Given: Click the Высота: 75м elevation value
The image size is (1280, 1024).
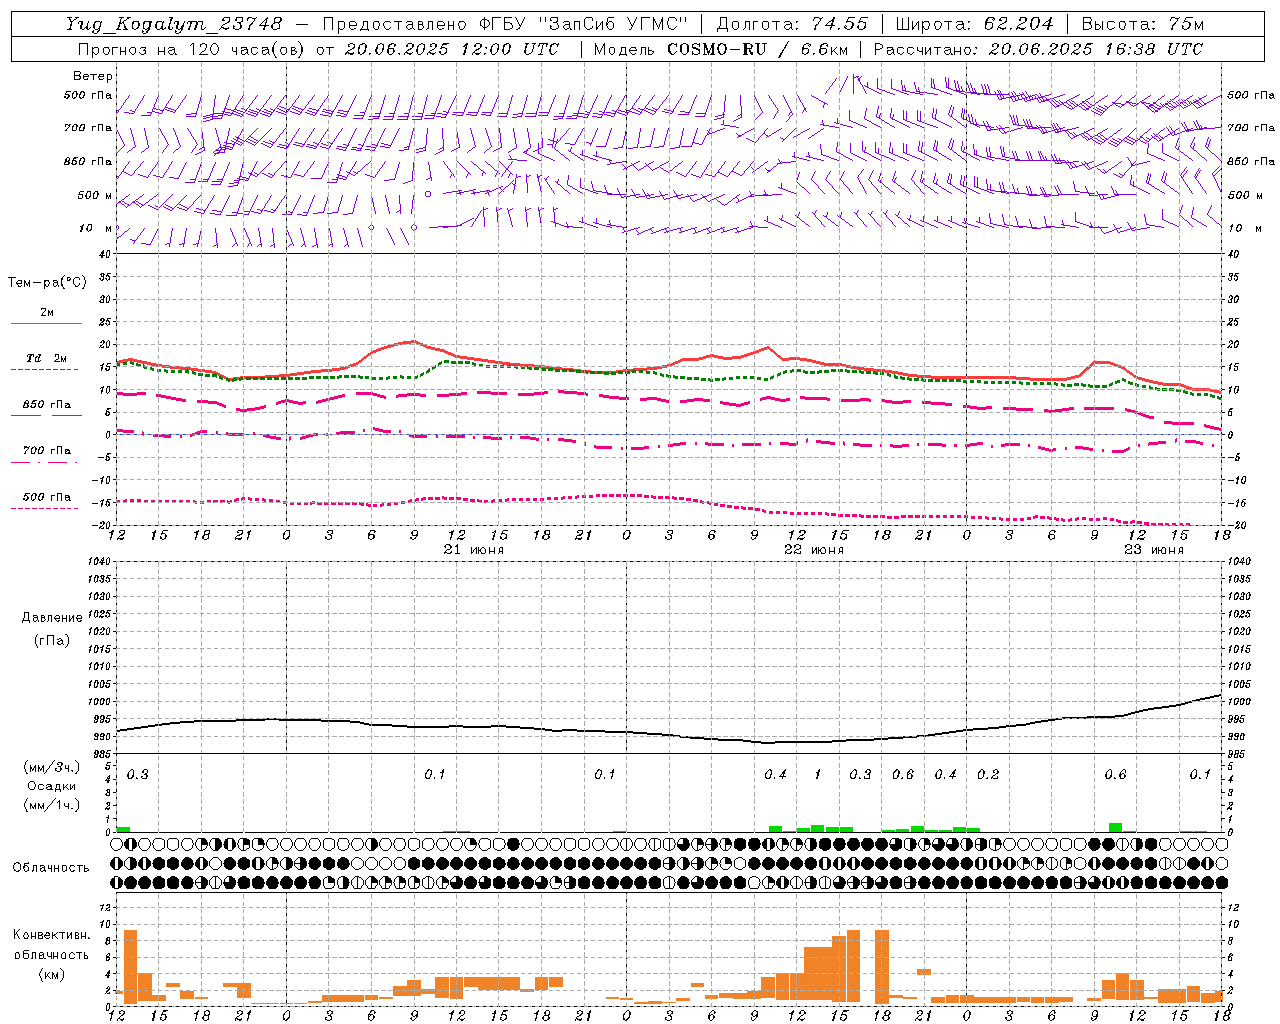Looking at the screenshot, I should (x=1143, y=24).
